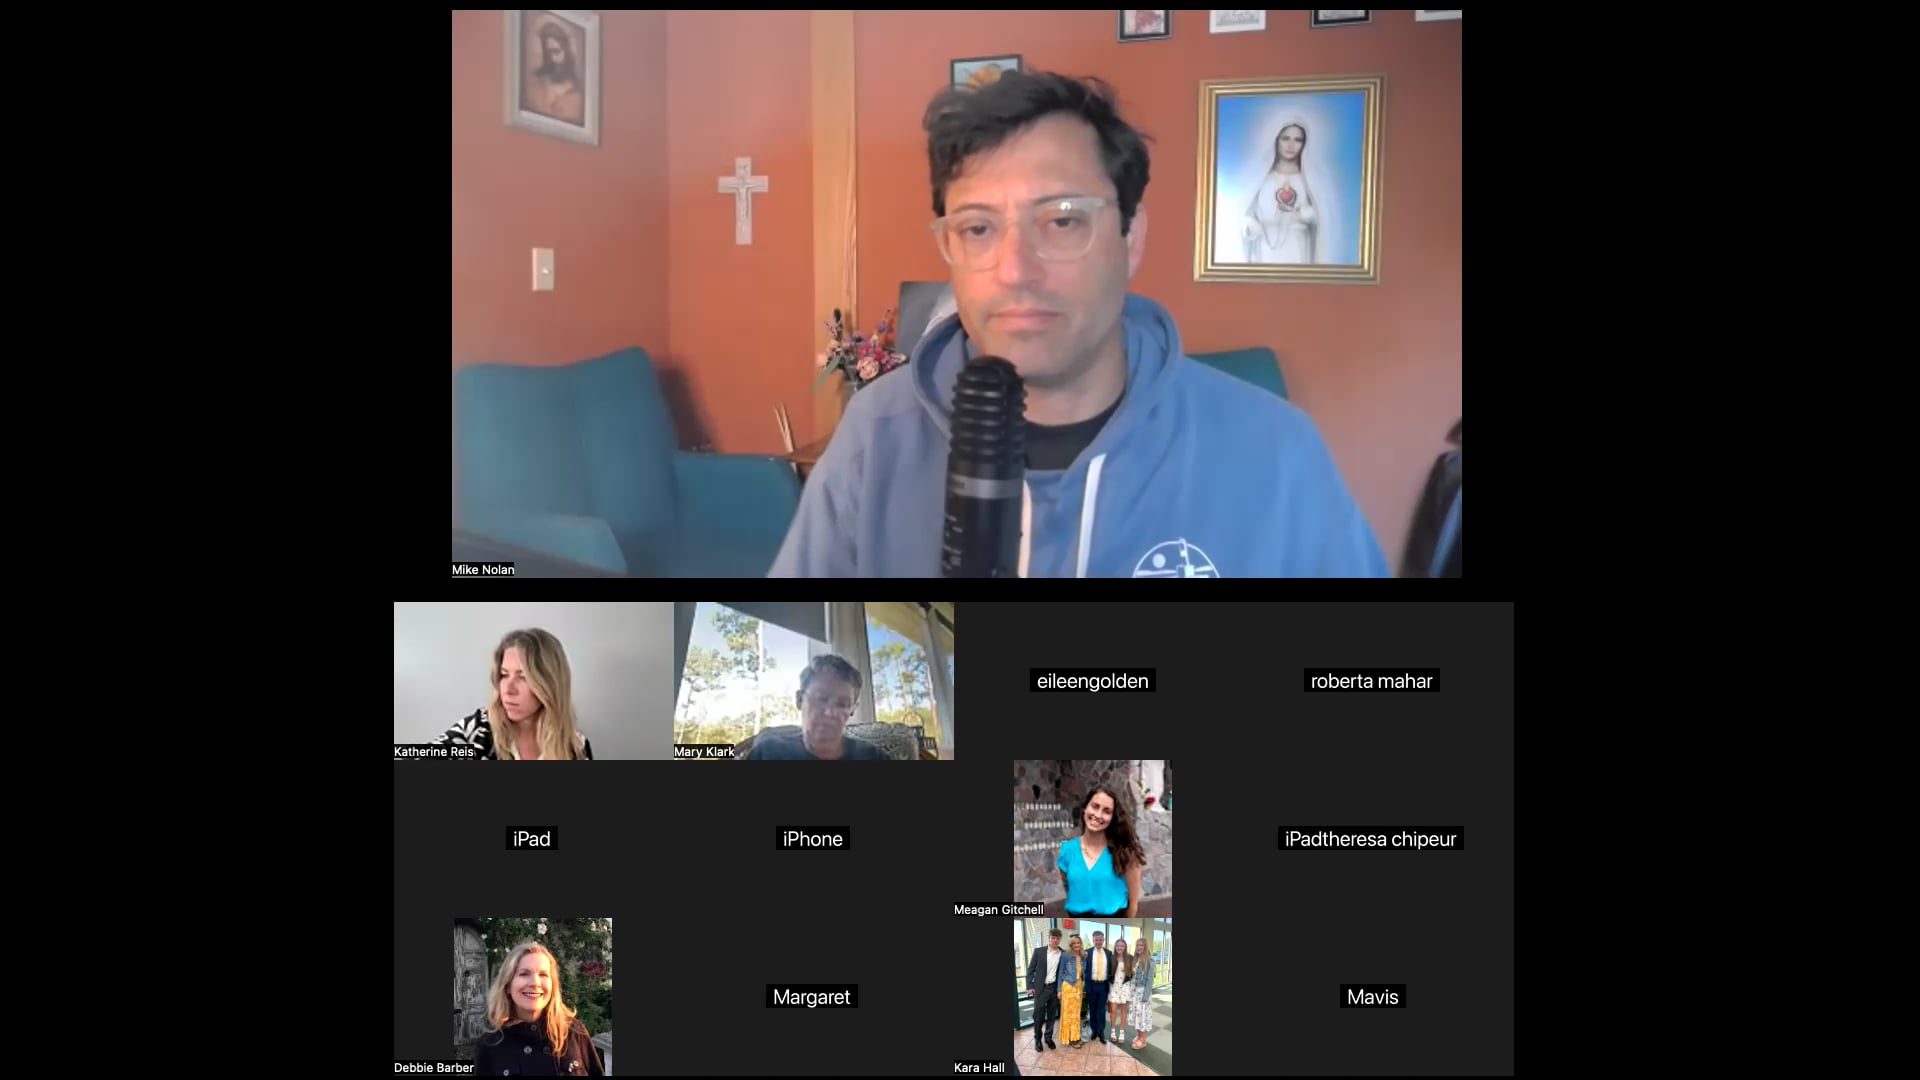Click Meagan Gitchell's profile photo
The height and width of the screenshot is (1080, 1920).
[x=1092, y=838]
